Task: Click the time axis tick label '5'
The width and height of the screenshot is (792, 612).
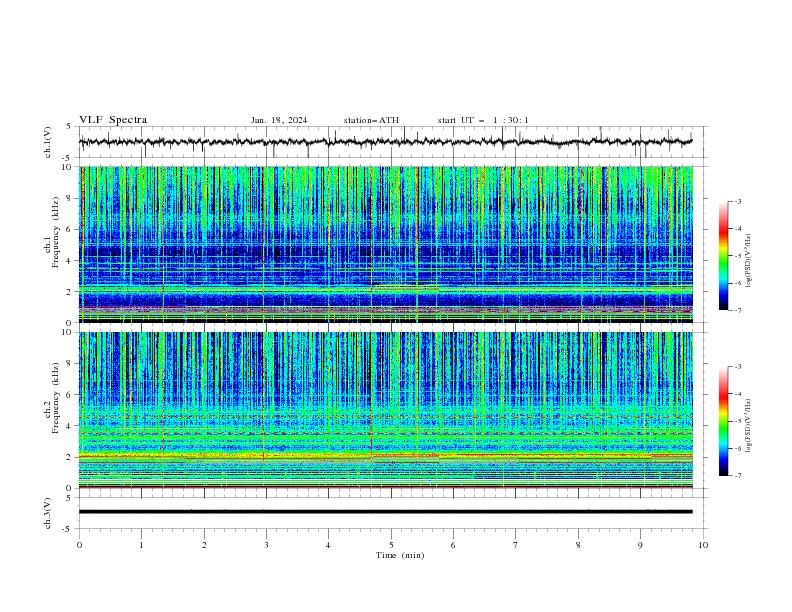Action: point(391,545)
